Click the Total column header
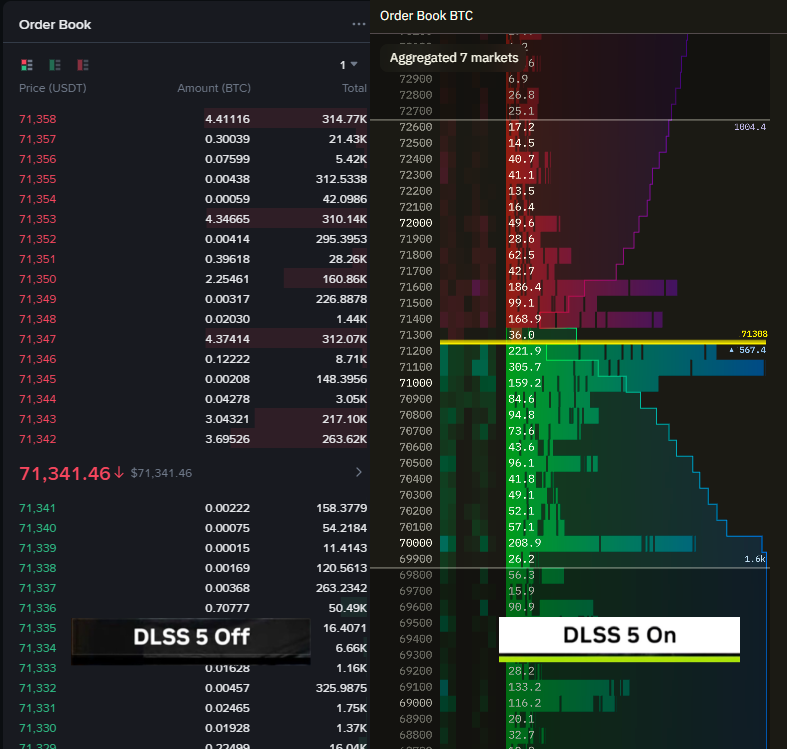 point(354,88)
